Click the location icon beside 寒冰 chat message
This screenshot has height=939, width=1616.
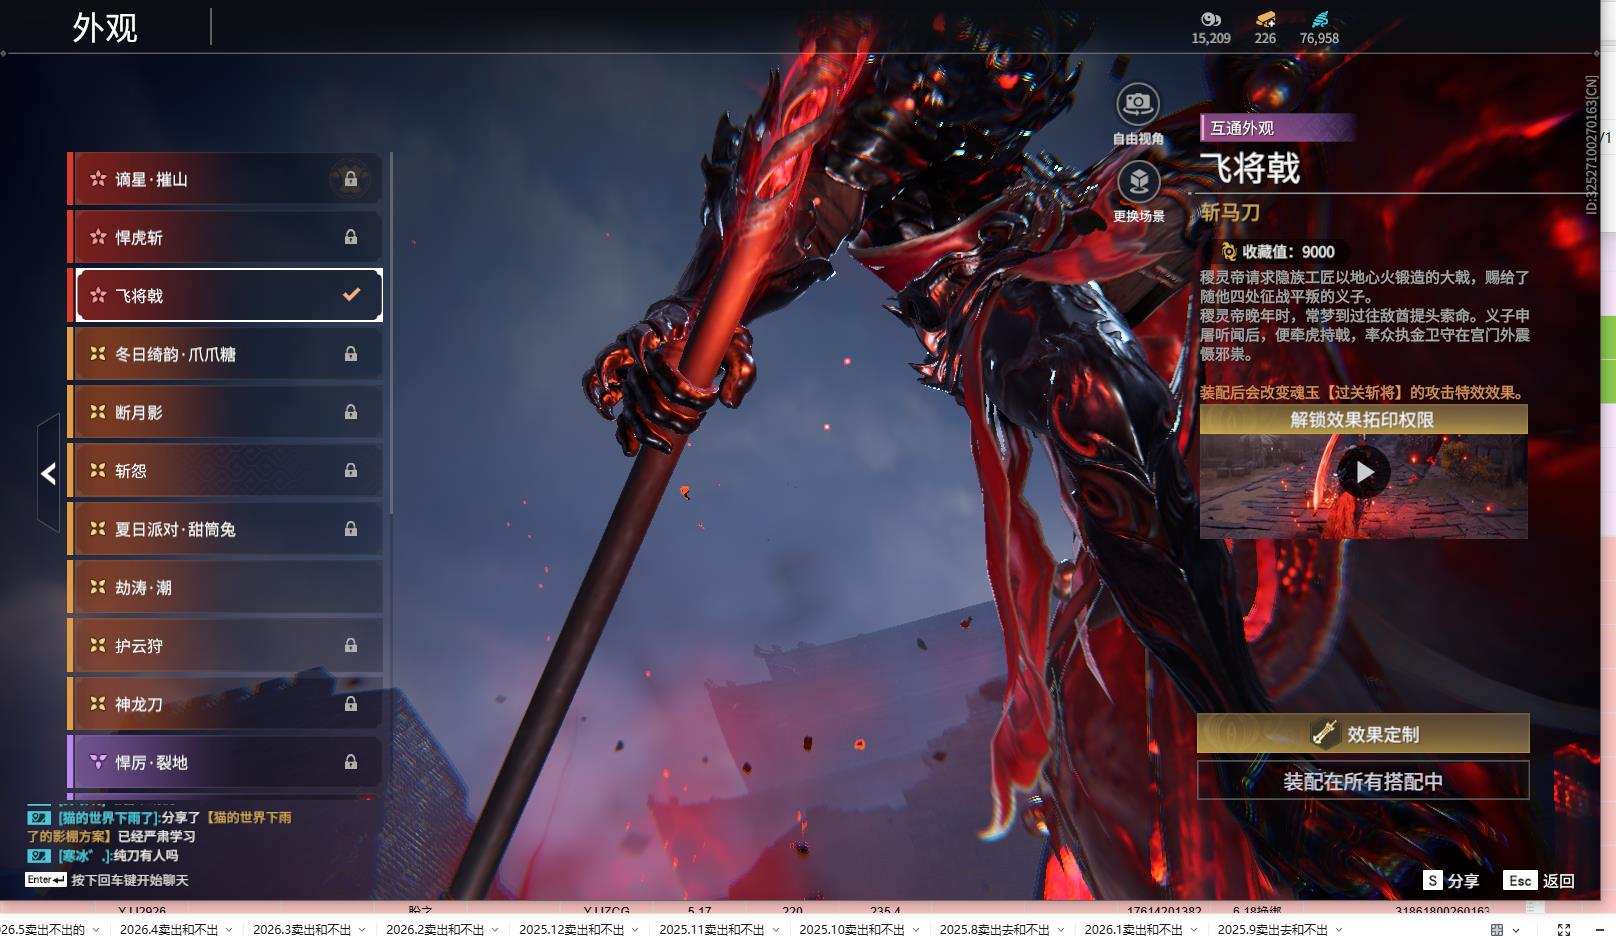tap(38, 855)
